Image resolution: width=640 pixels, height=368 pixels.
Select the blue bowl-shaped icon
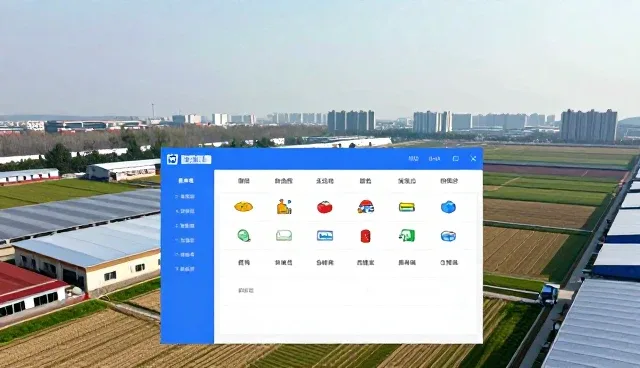coord(448,236)
